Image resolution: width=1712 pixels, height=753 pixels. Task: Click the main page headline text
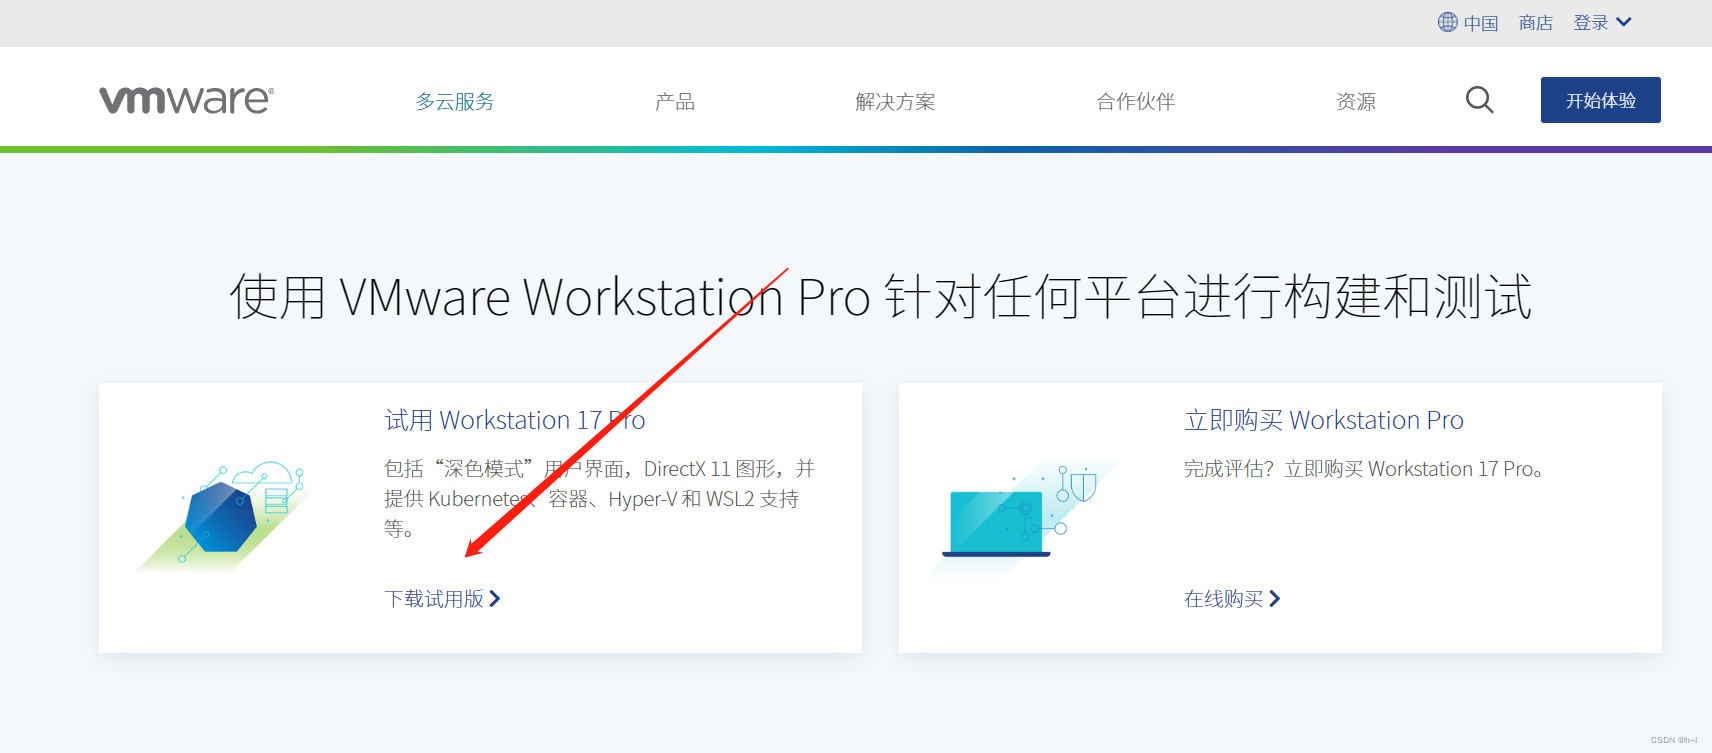point(880,297)
